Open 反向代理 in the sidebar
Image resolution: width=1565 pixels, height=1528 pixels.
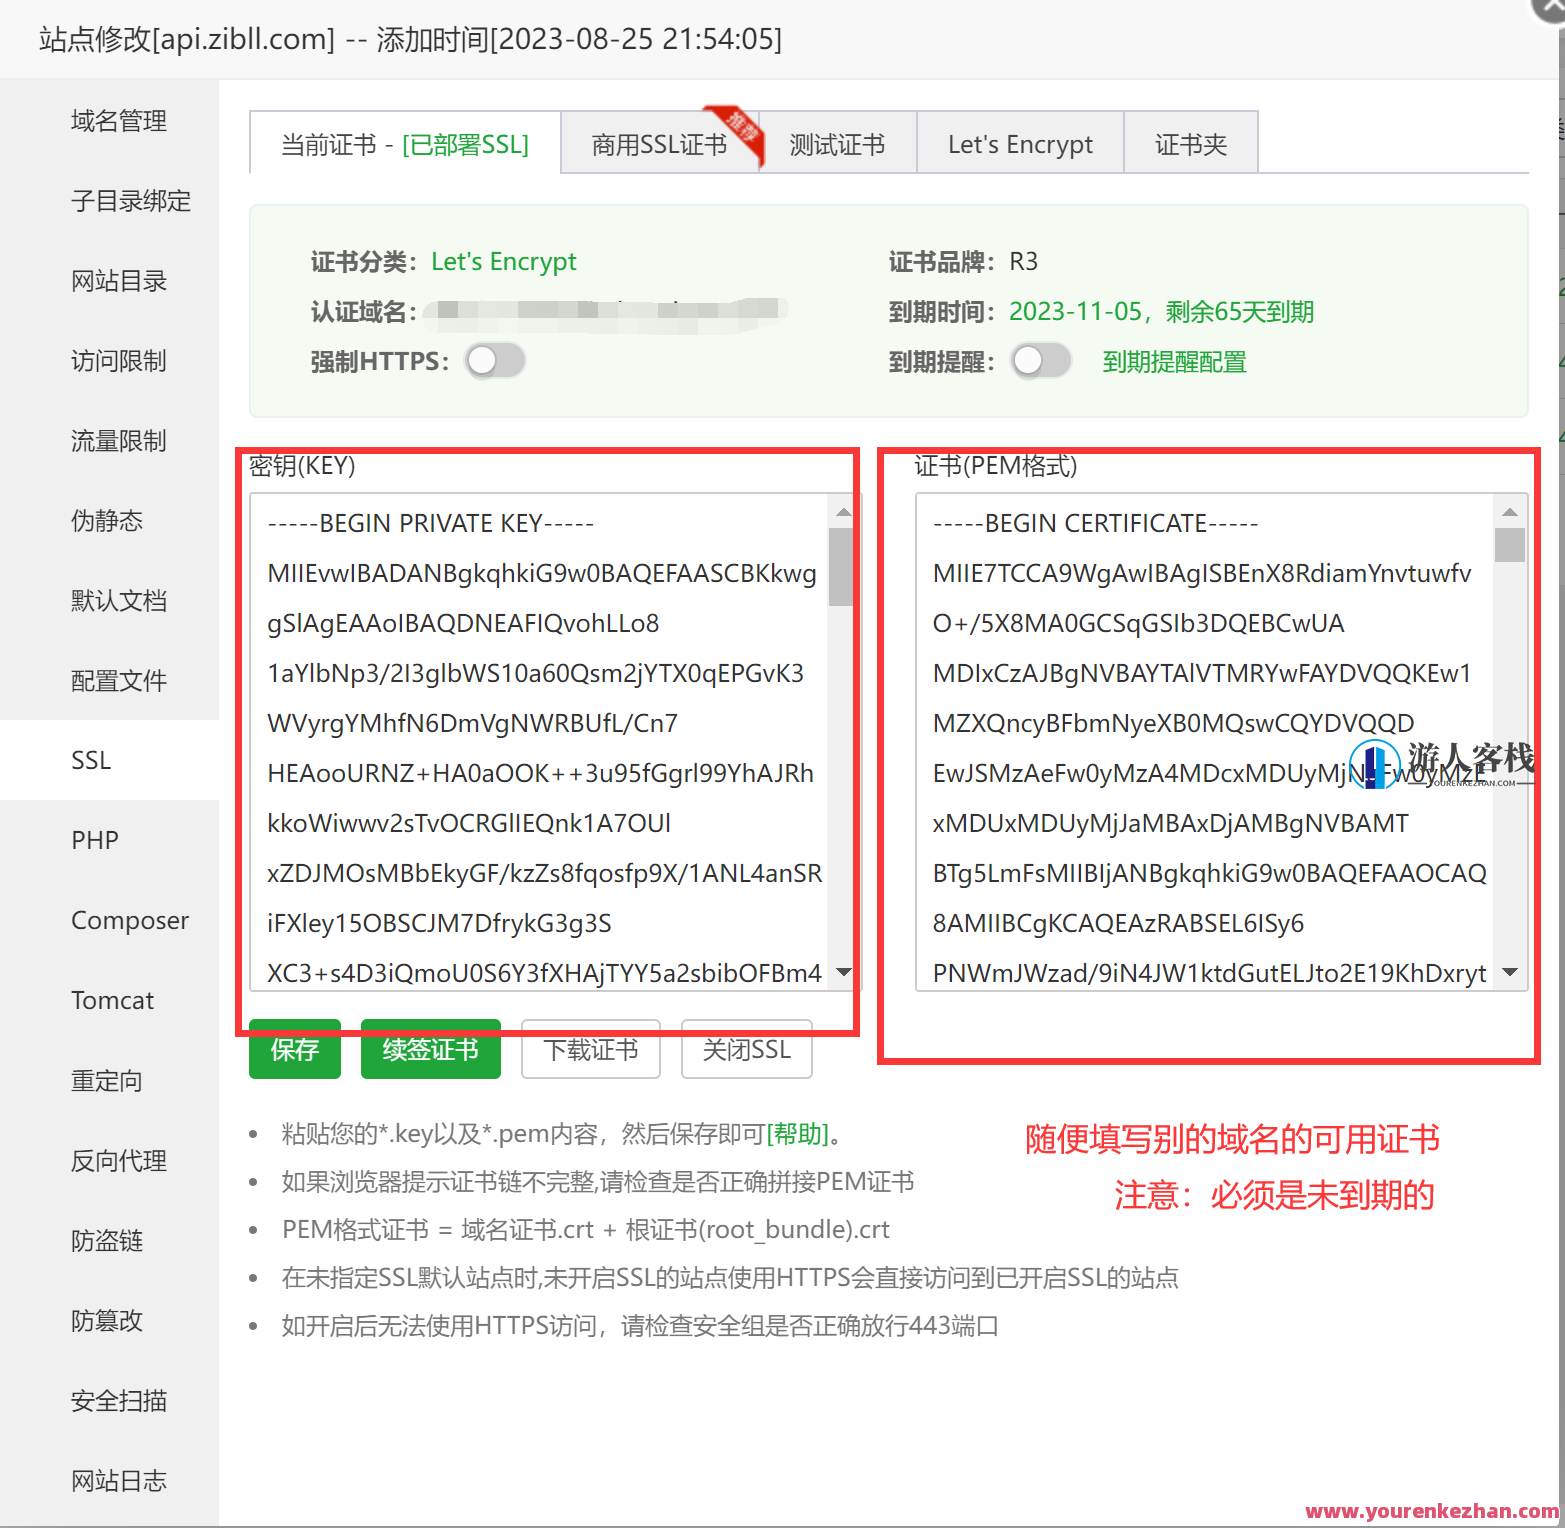[118, 1161]
